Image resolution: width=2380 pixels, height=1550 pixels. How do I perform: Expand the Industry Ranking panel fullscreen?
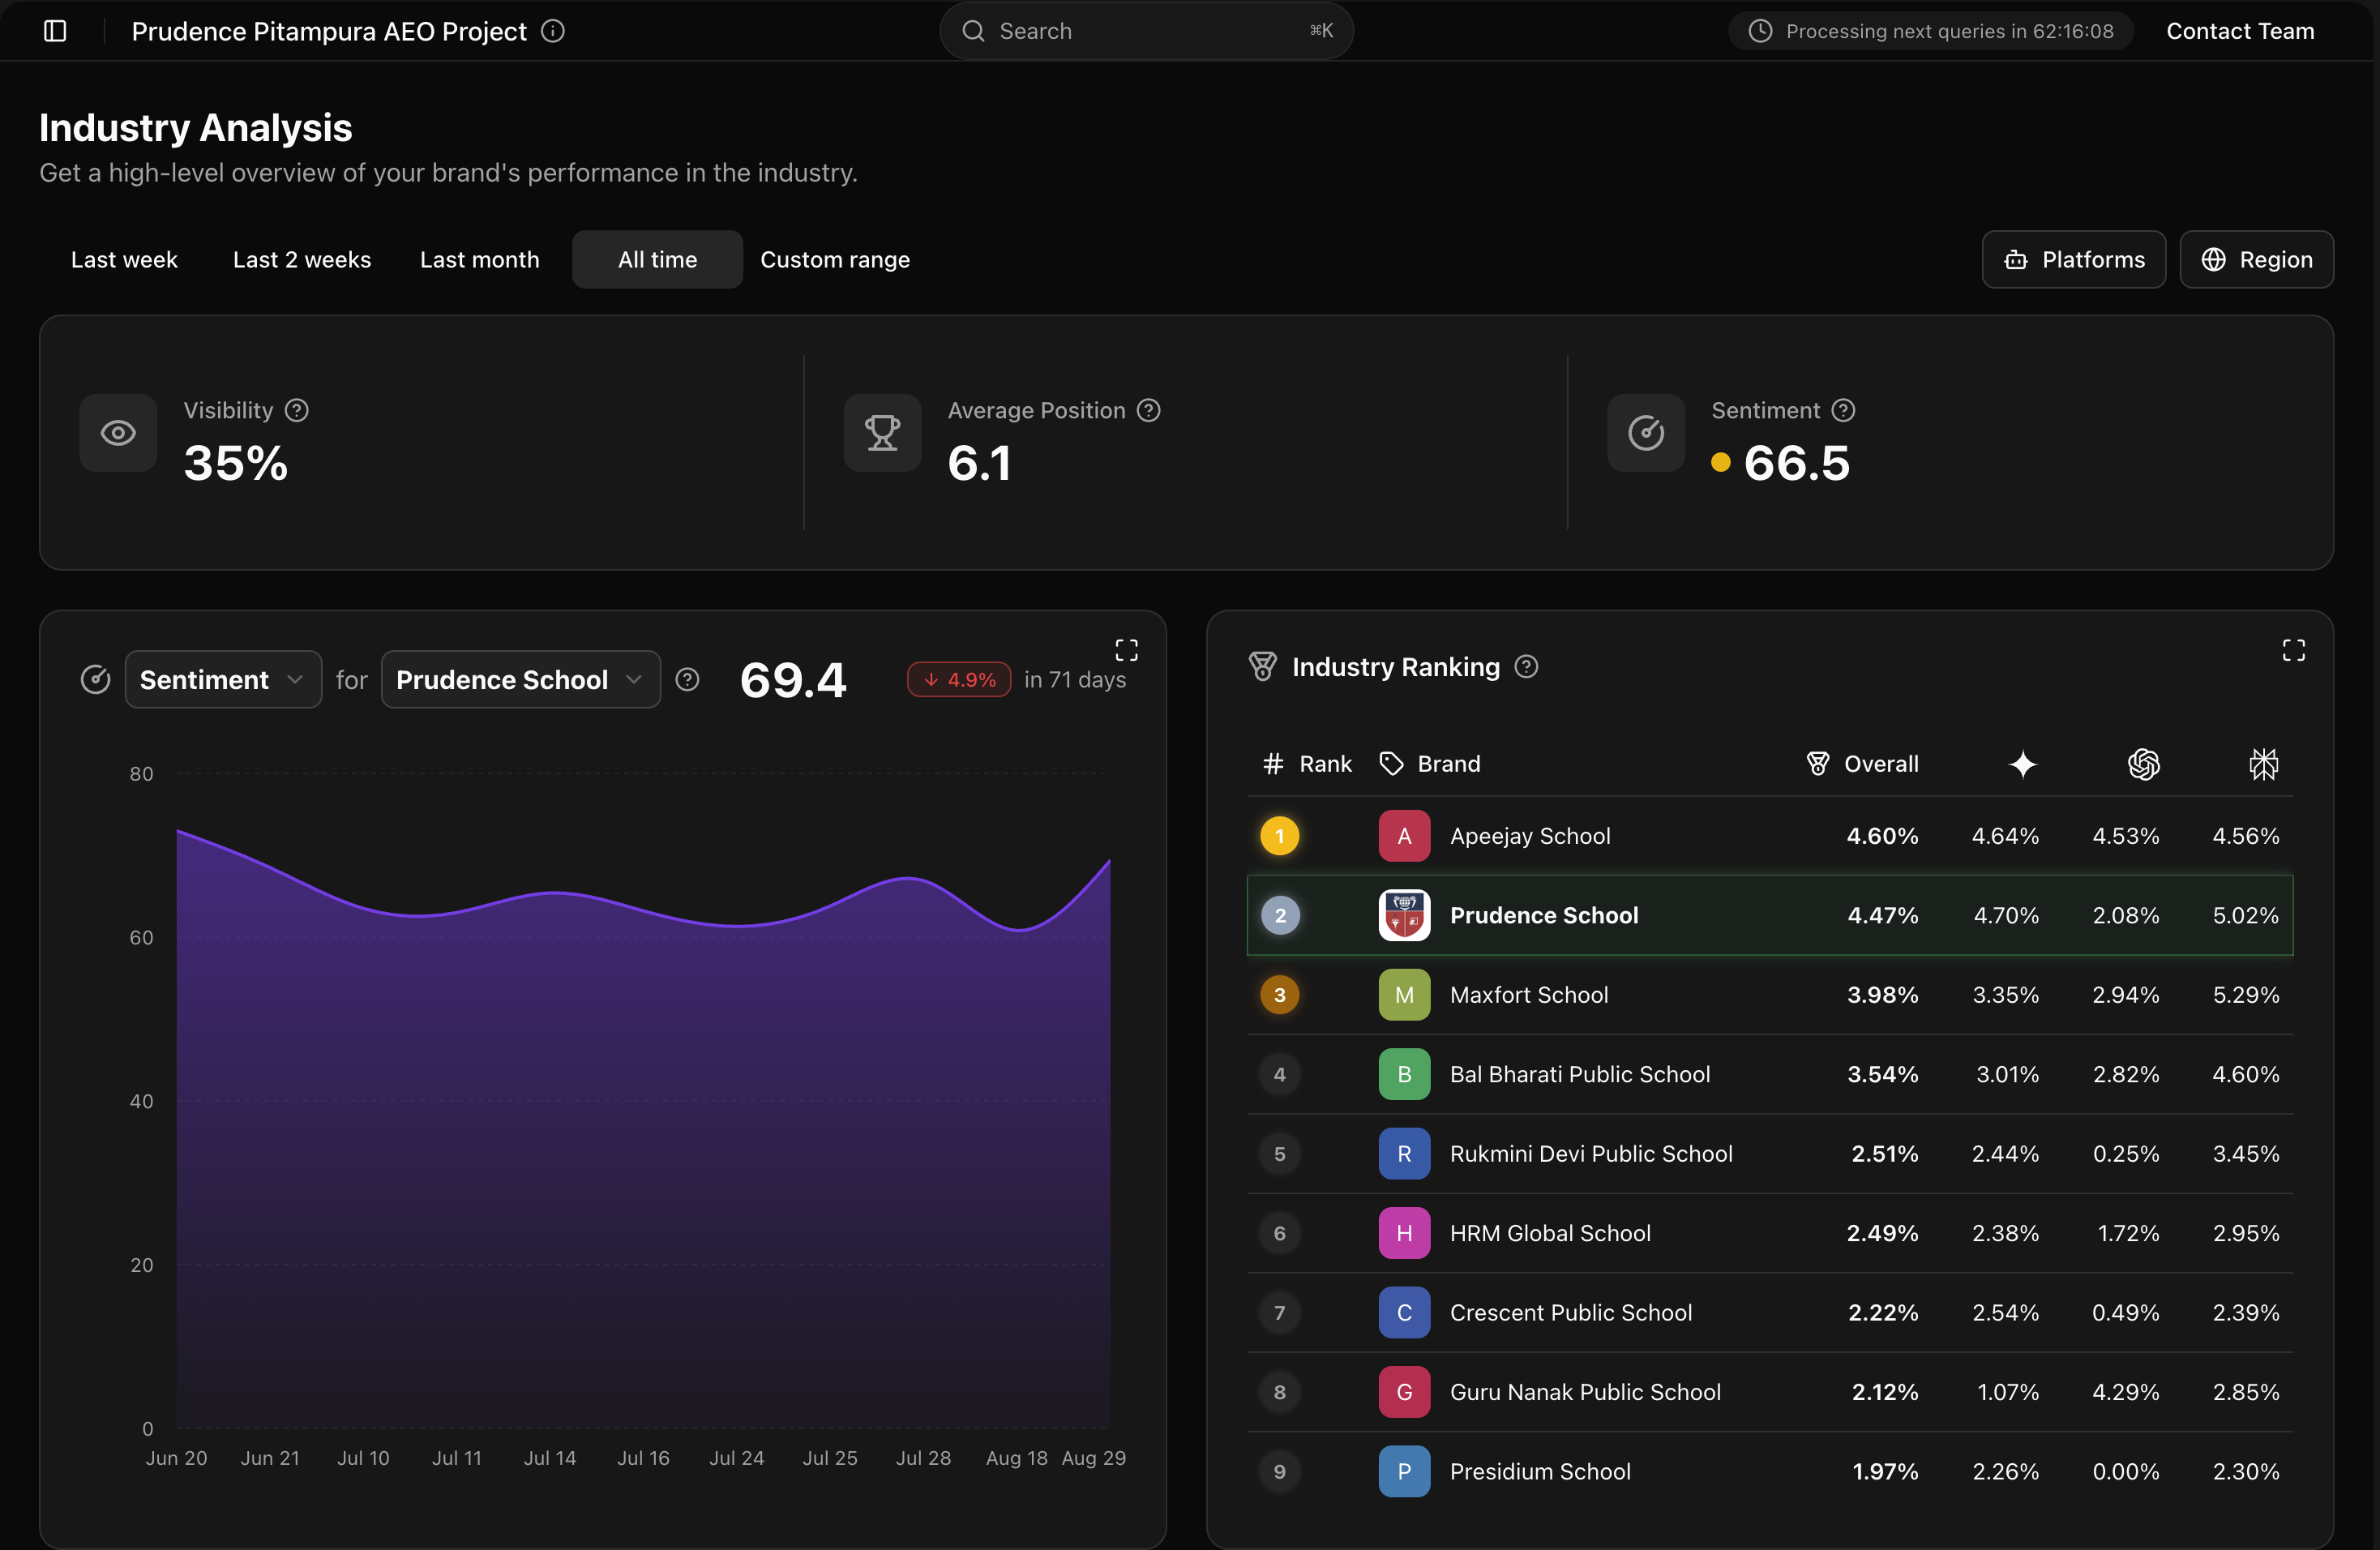point(2294,650)
